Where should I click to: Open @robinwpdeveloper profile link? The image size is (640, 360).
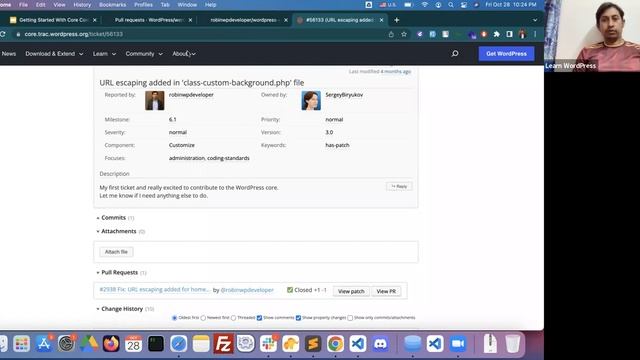pyautogui.click(x=247, y=290)
